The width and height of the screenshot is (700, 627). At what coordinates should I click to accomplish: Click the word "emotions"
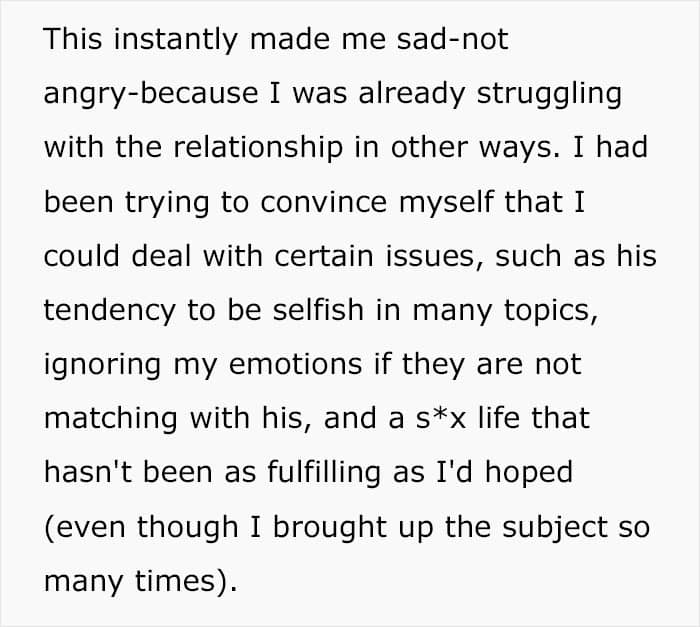coord(295,364)
